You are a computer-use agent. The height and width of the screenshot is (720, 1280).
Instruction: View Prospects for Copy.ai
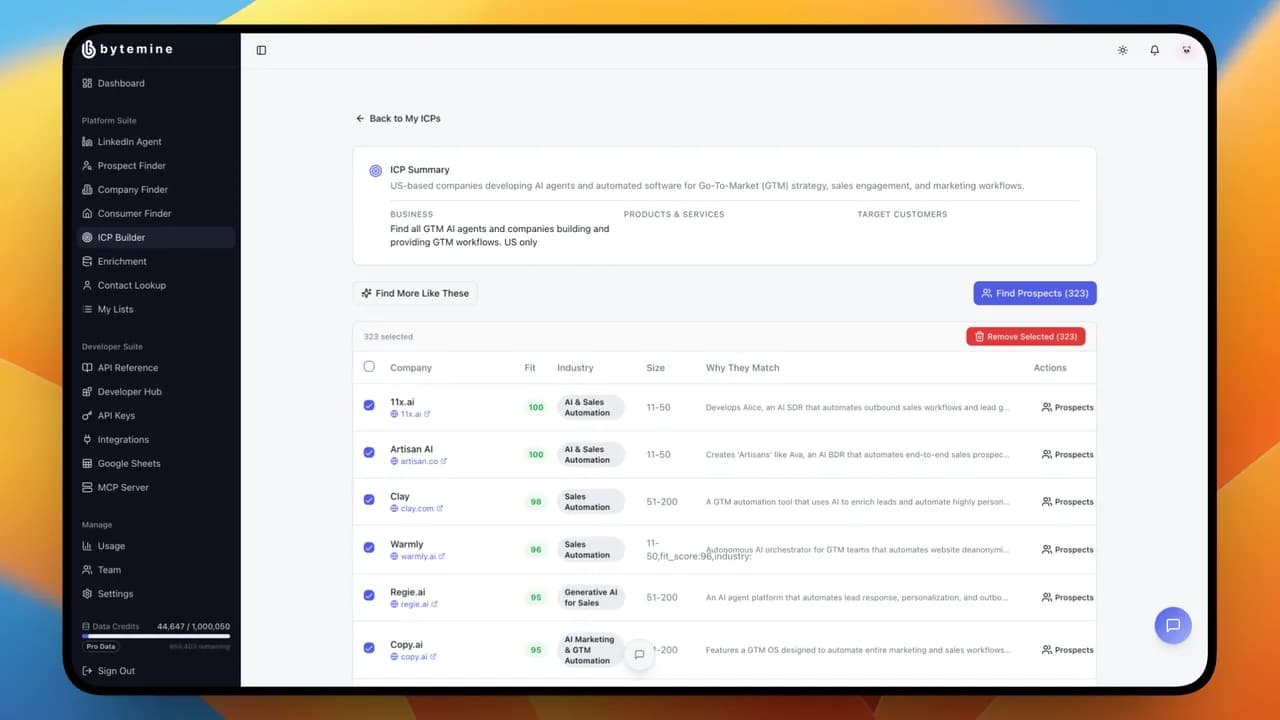pyautogui.click(x=1067, y=650)
